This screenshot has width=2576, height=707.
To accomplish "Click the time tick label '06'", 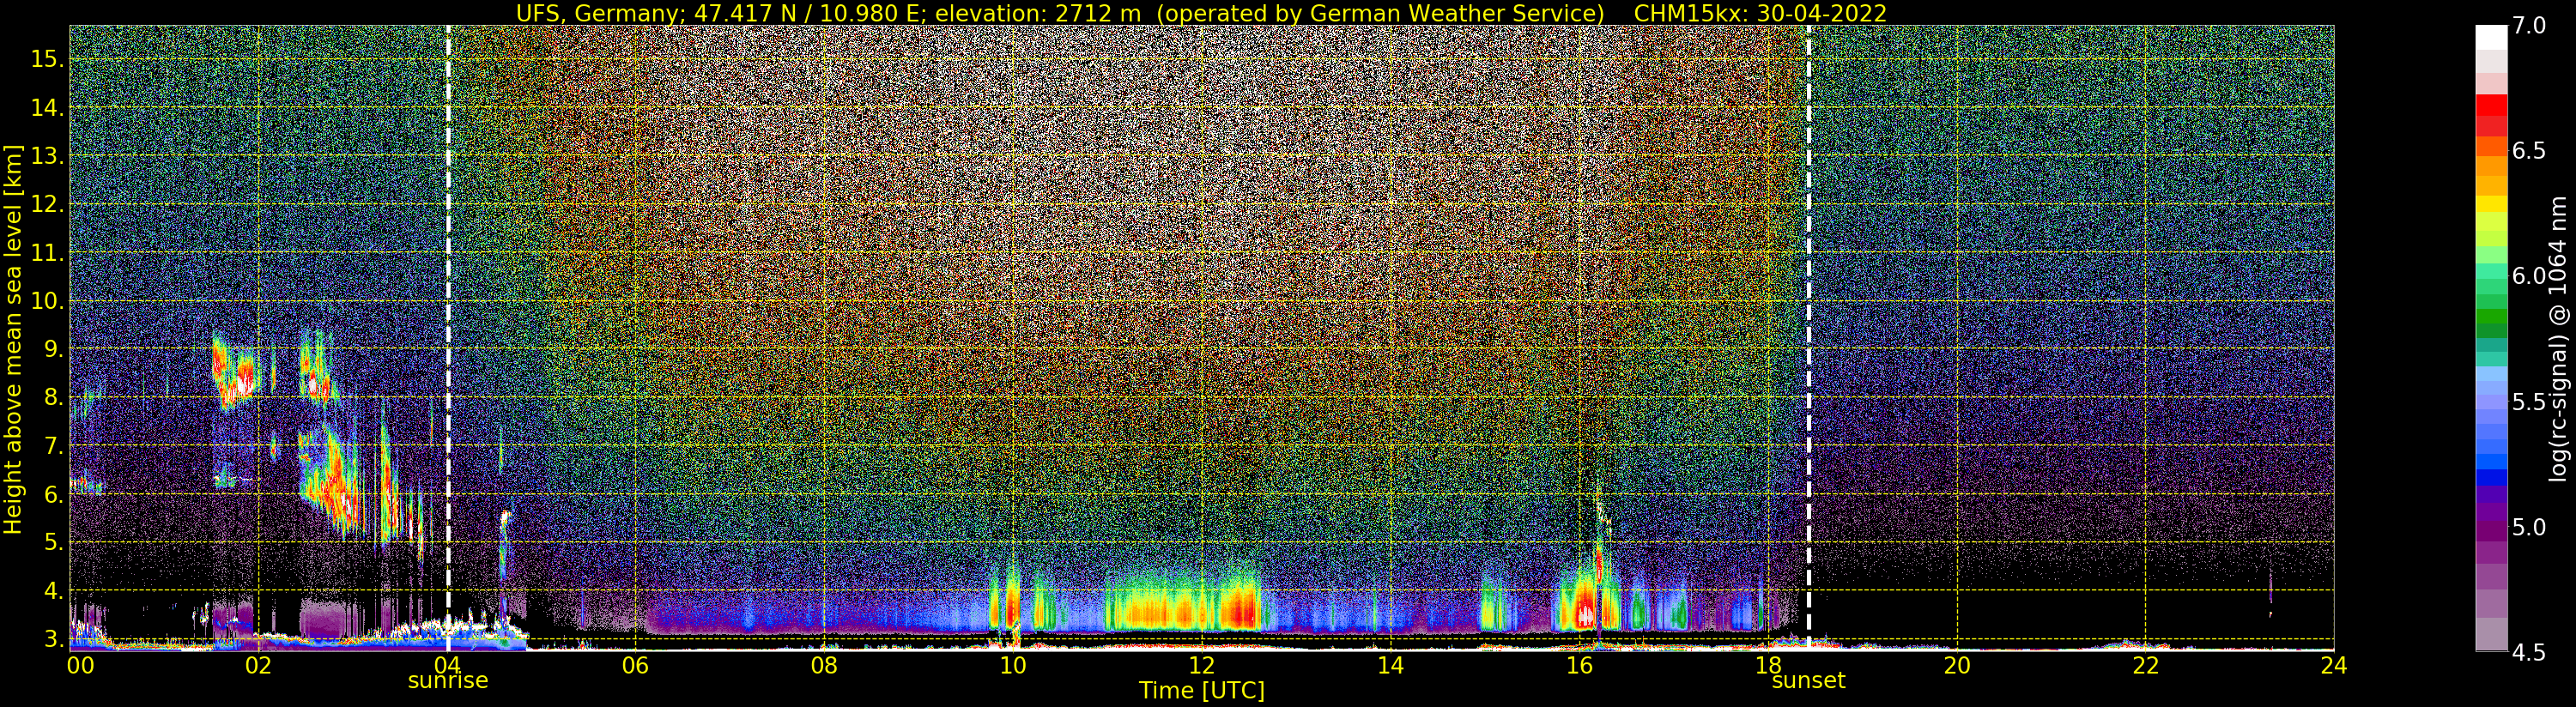I will [x=635, y=666].
